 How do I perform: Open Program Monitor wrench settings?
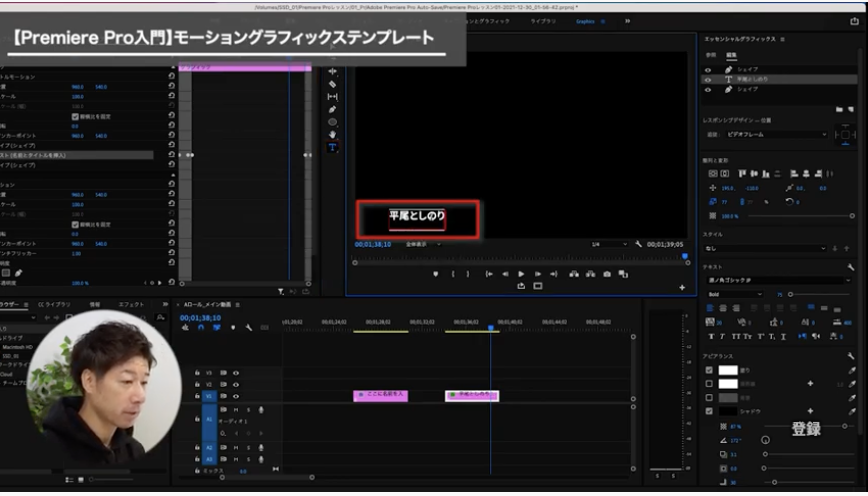pyautogui.click(x=638, y=244)
